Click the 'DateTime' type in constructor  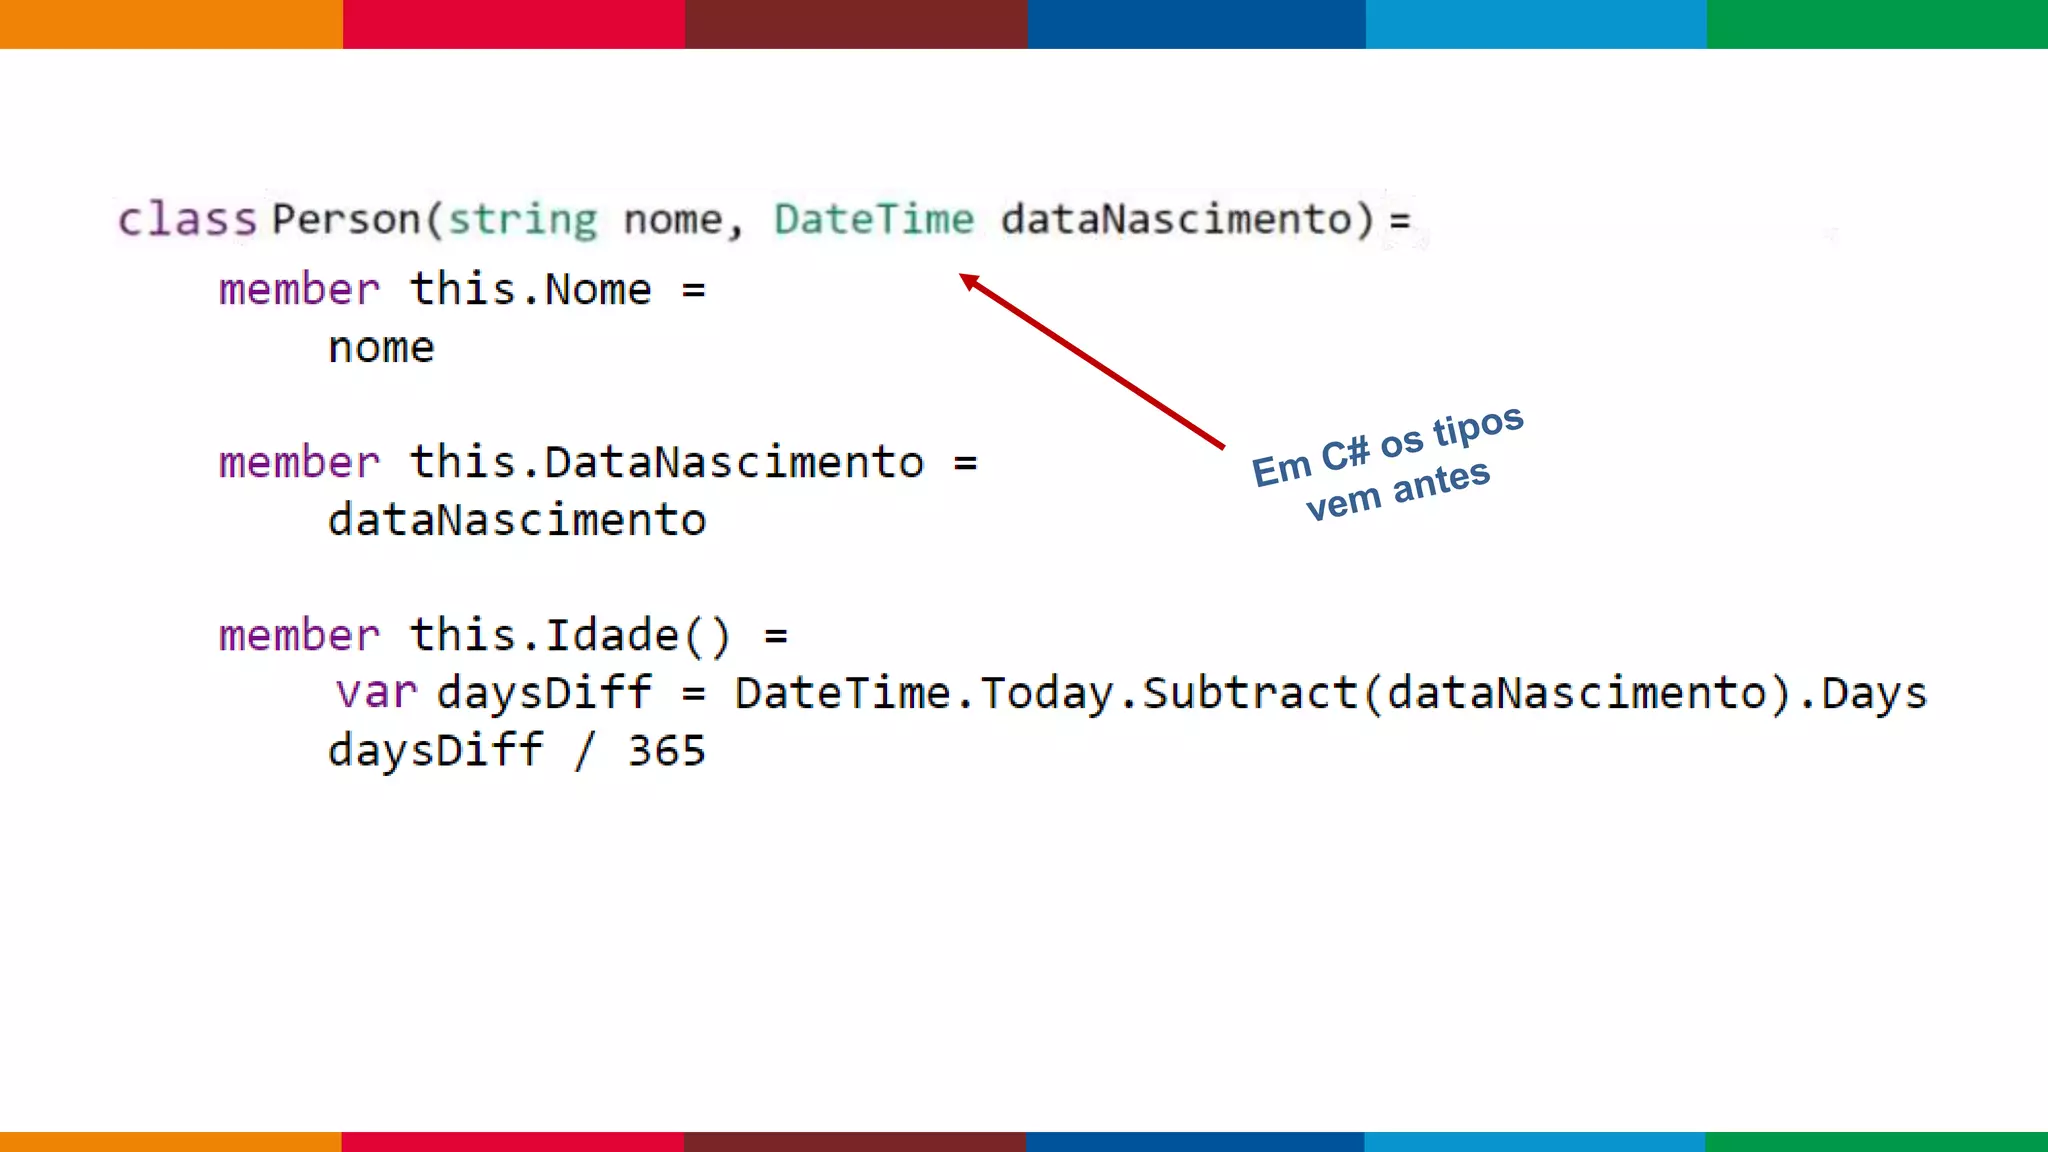pyautogui.click(x=874, y=219)
